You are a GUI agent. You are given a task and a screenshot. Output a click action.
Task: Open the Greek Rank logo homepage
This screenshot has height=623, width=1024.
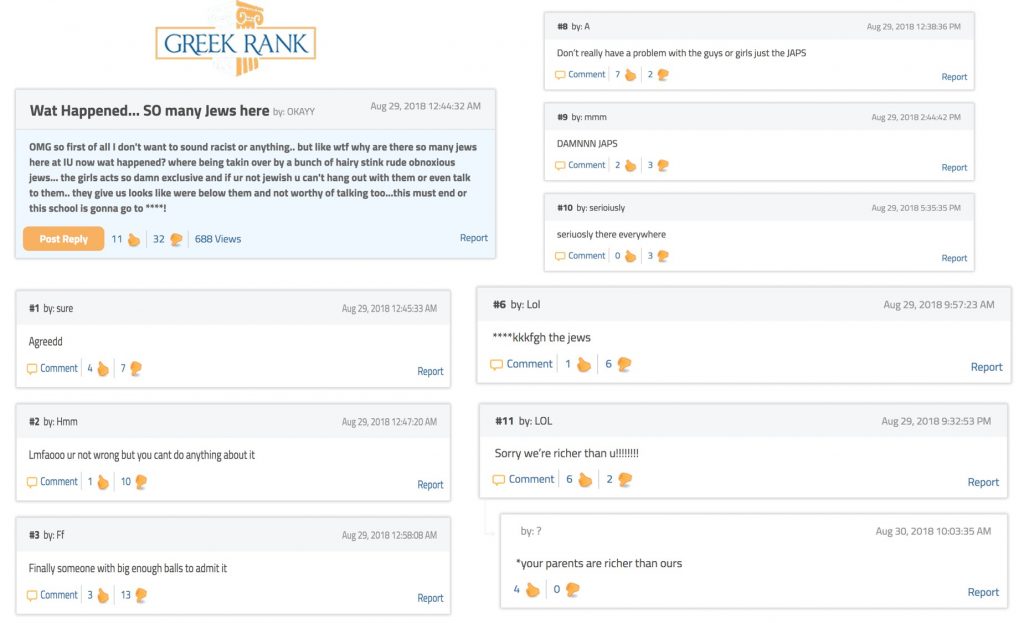point(235,39)
